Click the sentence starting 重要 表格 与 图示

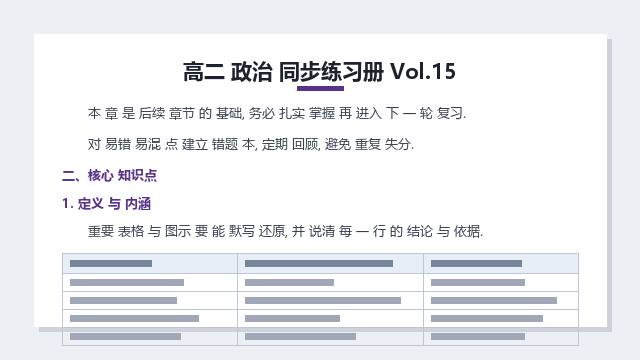click(x=285, y=231)
